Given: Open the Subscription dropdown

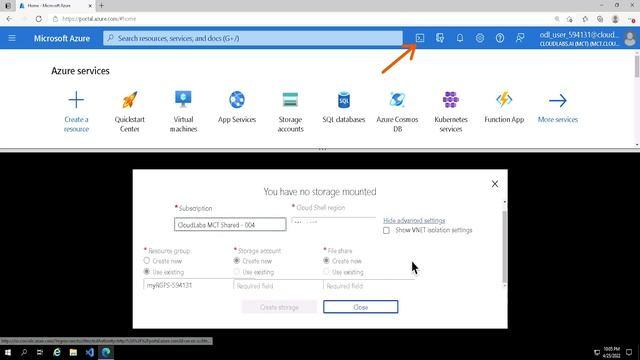Looking at the screenshot, I should point(230,224).
